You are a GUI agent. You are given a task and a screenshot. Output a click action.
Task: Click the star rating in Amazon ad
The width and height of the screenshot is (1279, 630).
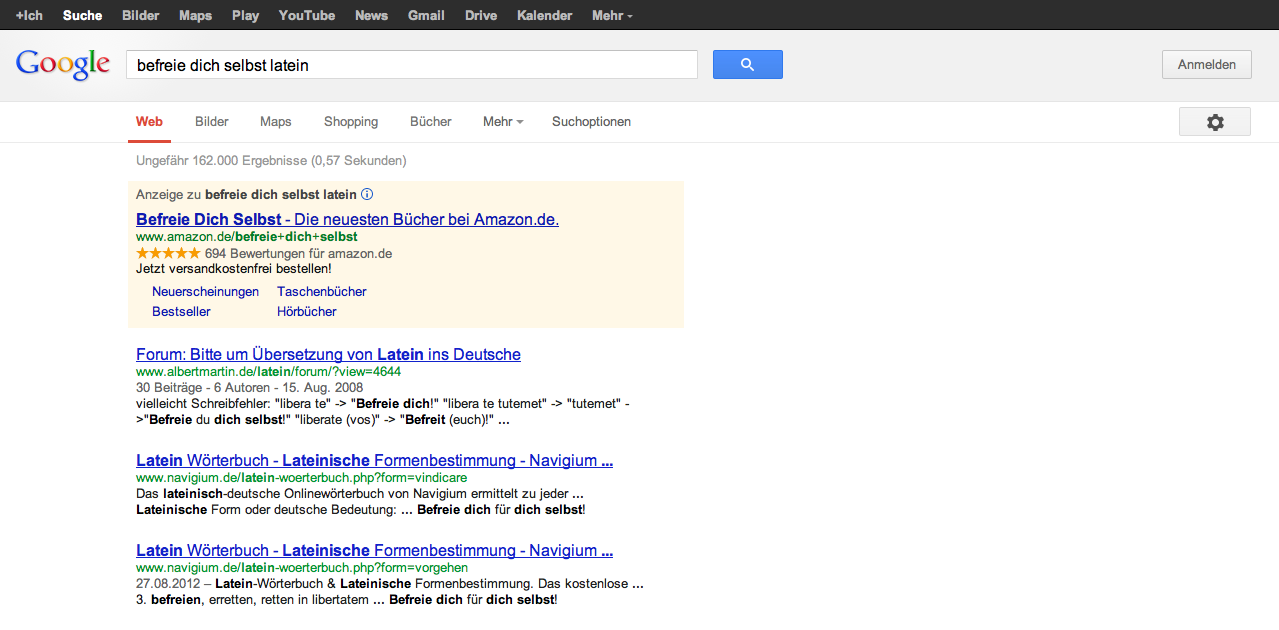pyautogui.click(x=168, y=254)
